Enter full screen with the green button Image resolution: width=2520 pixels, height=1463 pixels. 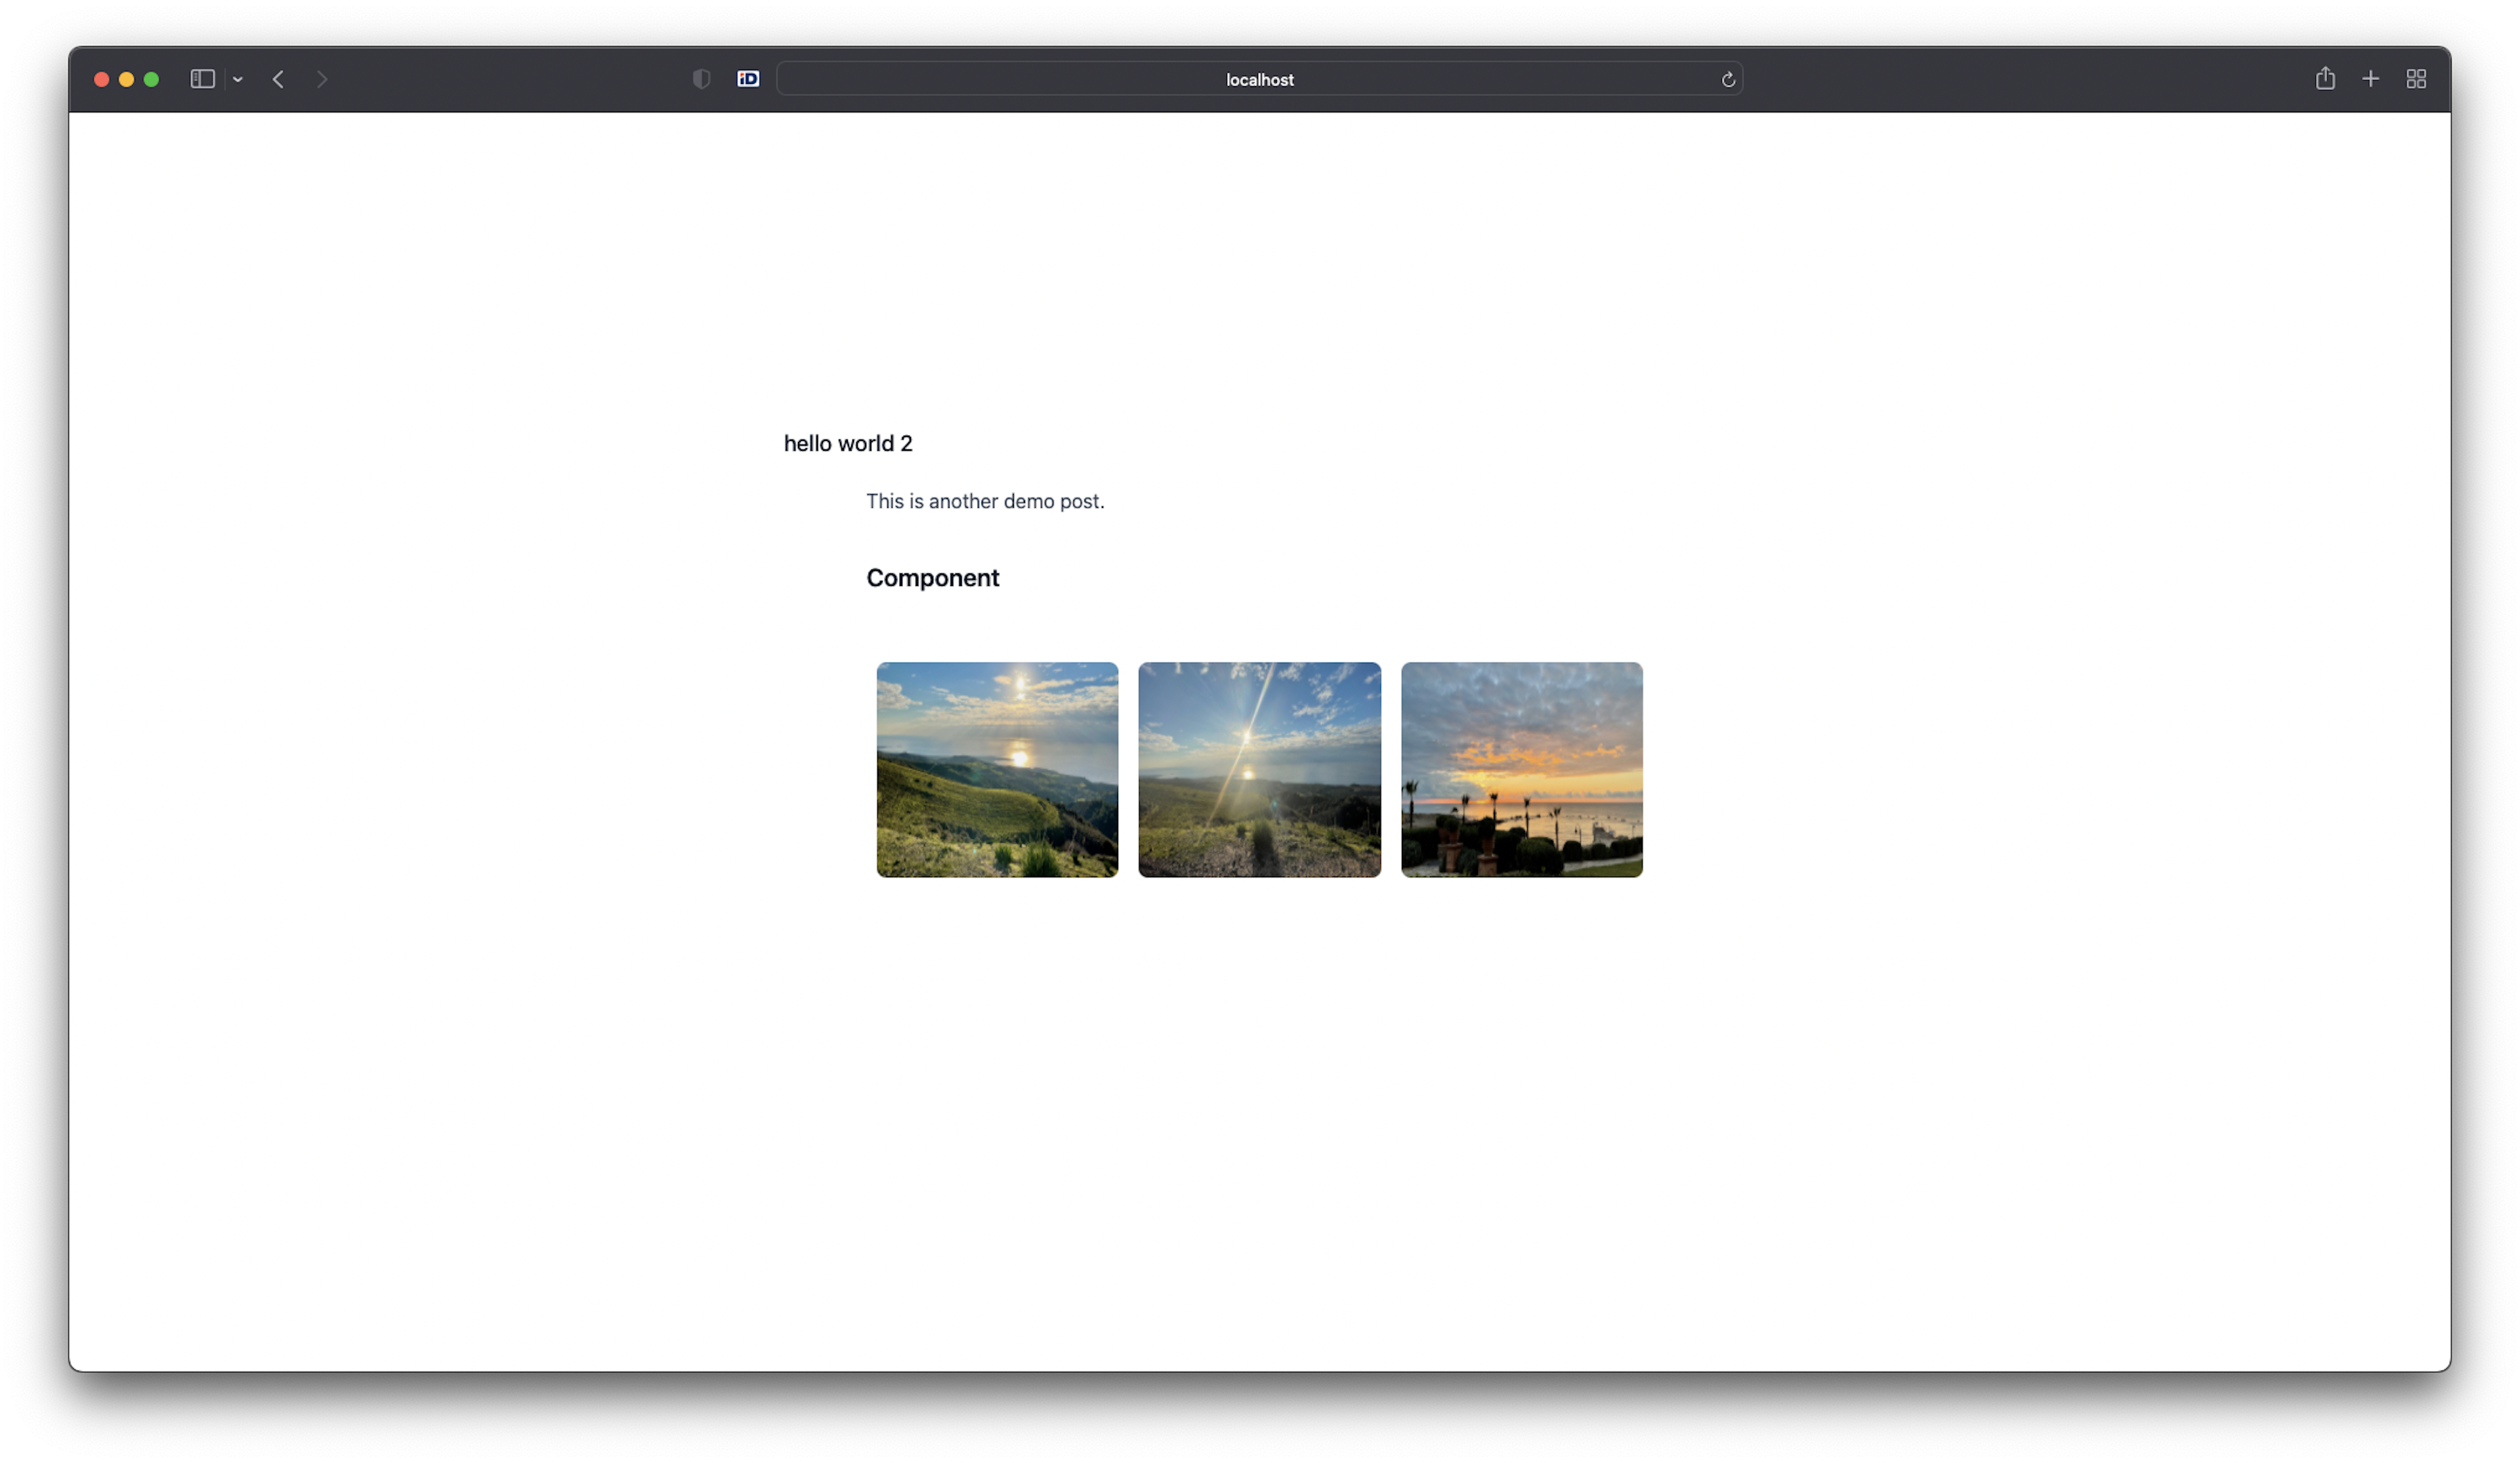point(152,79)
